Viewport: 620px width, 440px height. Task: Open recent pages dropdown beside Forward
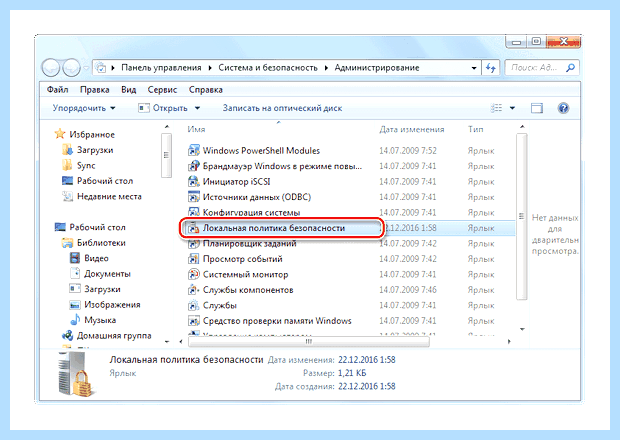(86, 68)
